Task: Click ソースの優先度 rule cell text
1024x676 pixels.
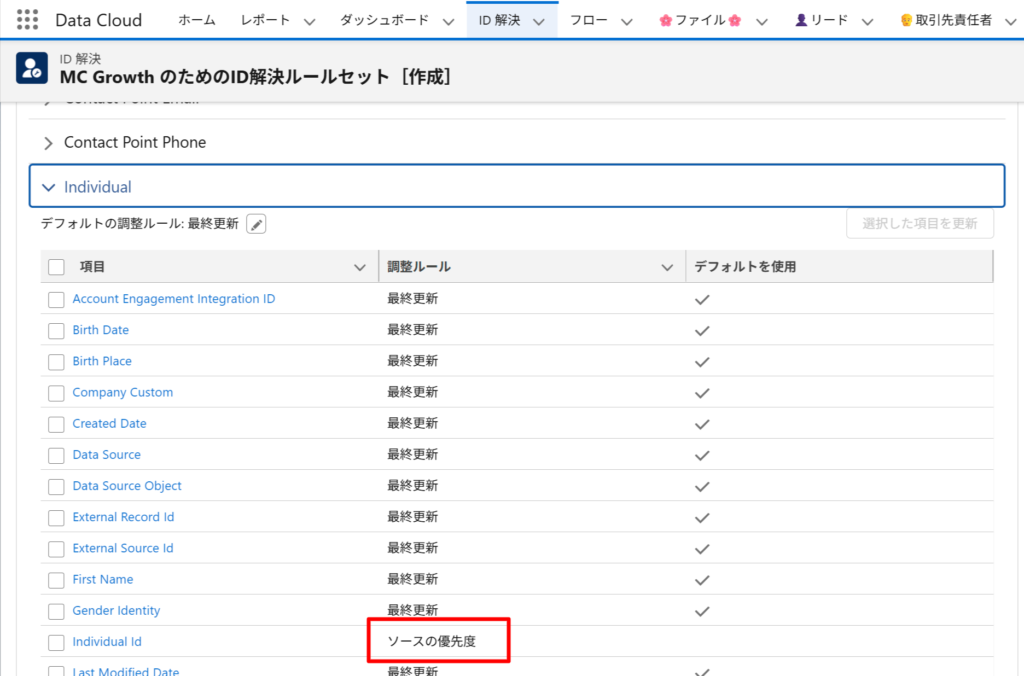Action: [x=432, y=641]
